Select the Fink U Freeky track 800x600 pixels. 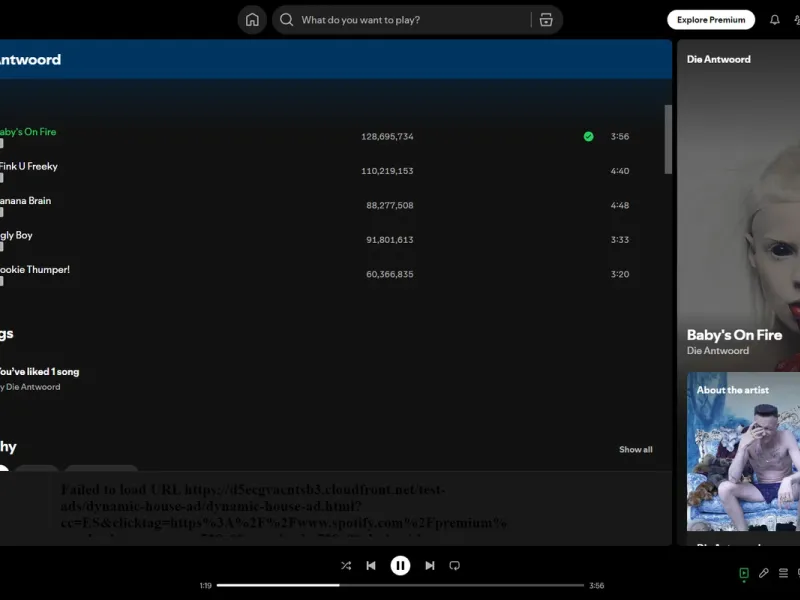click(29, 166)
